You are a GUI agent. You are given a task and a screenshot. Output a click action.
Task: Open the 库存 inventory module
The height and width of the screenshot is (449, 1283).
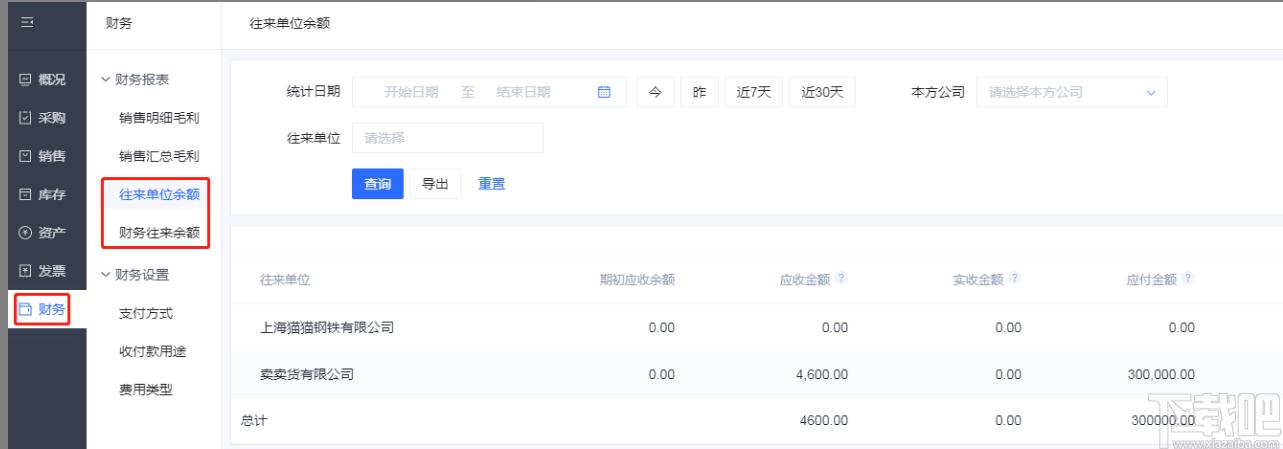(43, 195)
